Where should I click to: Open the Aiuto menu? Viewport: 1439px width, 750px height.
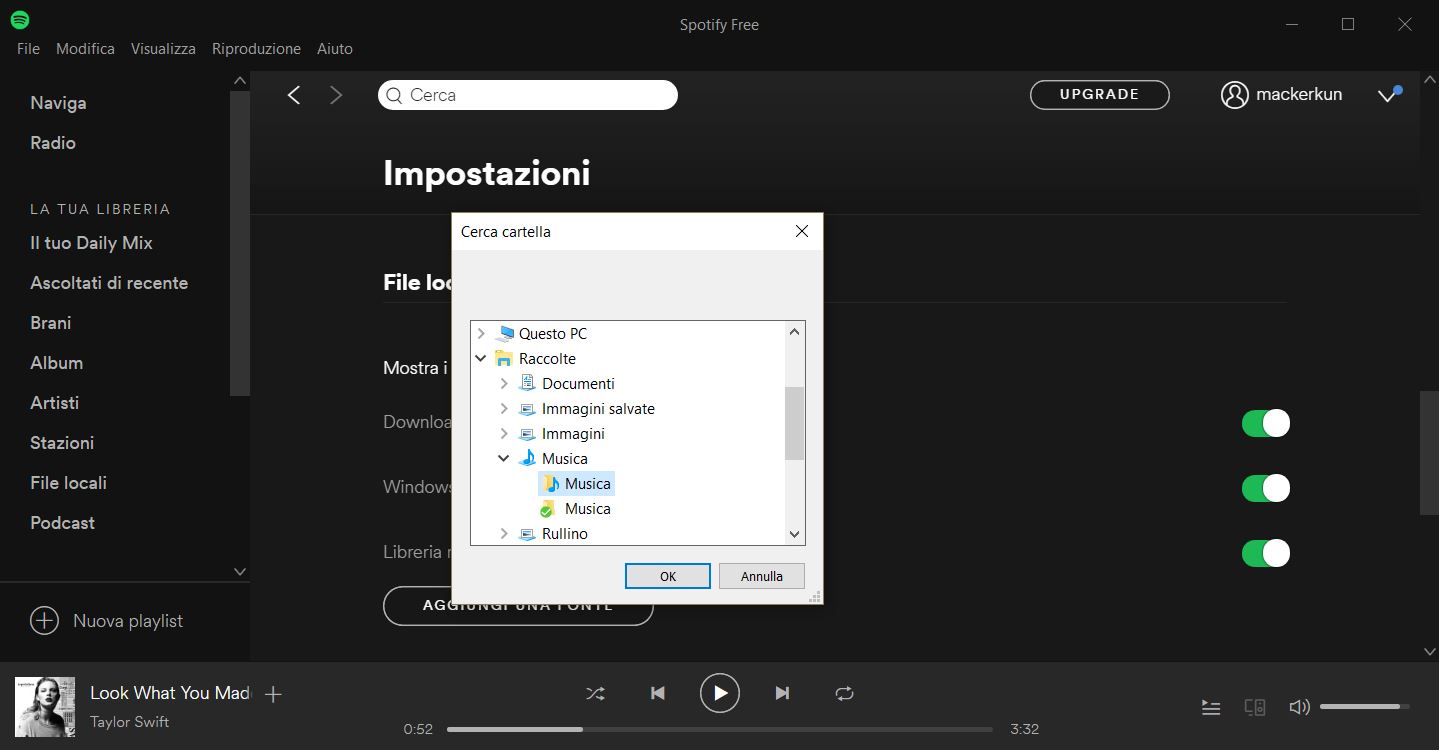point(335,49)
